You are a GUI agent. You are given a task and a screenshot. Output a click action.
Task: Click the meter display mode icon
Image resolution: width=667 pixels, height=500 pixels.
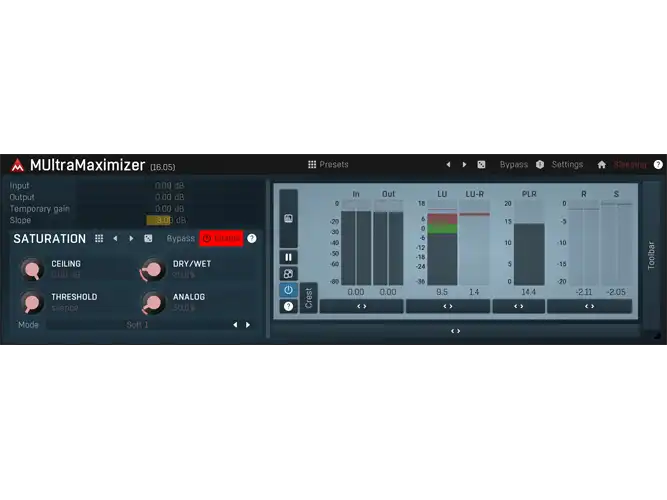pos(288,219)
